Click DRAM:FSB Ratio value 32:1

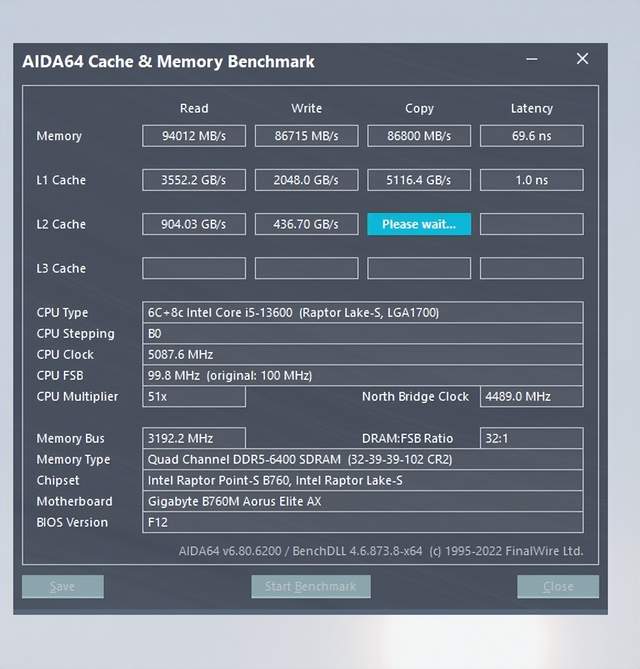[x=532, y=438]
